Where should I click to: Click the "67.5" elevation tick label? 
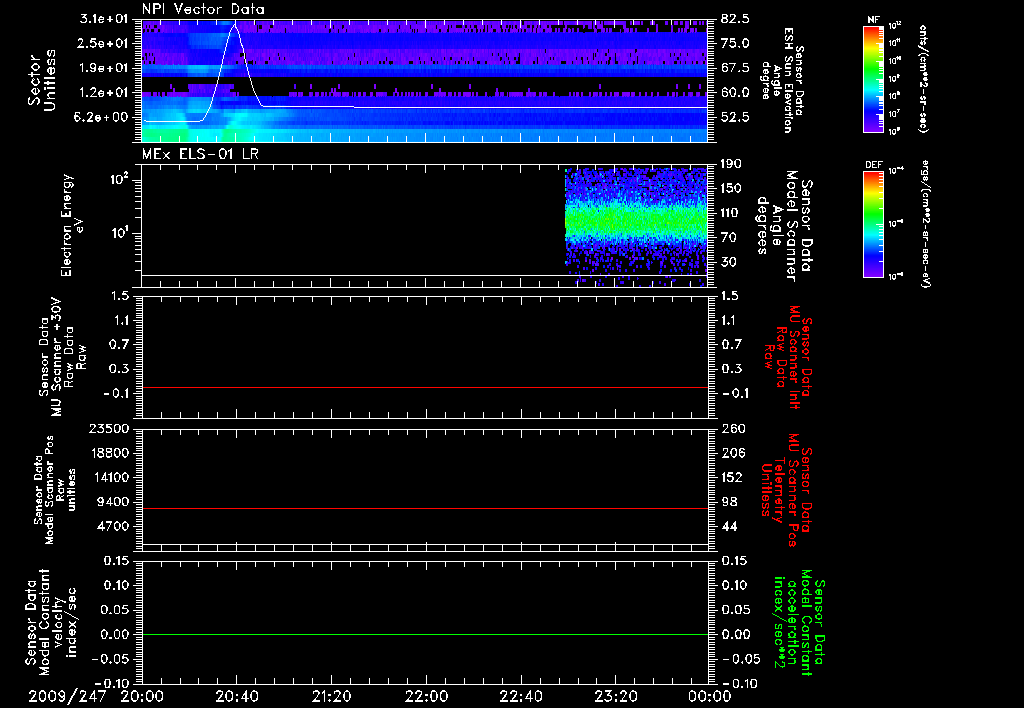[x=735, y=68]
